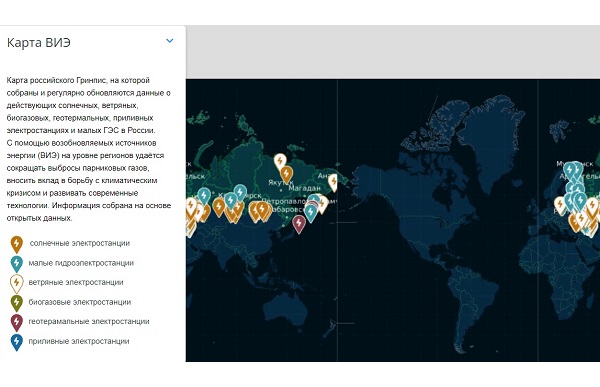Select the 'геотерамальные электростанции' legend label
The width and height of the screenshot is (600, 387).
pyautogui.click(x=89, y=322)
